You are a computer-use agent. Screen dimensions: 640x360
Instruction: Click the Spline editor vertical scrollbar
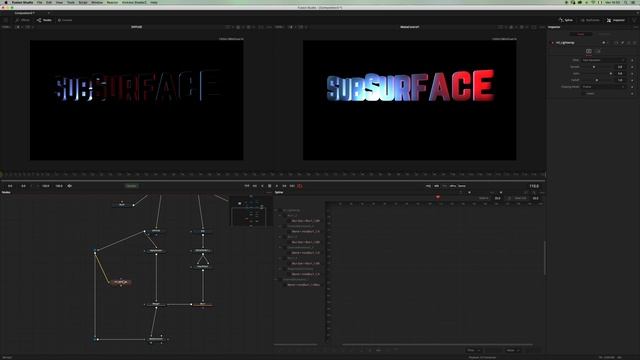(545, 258)
